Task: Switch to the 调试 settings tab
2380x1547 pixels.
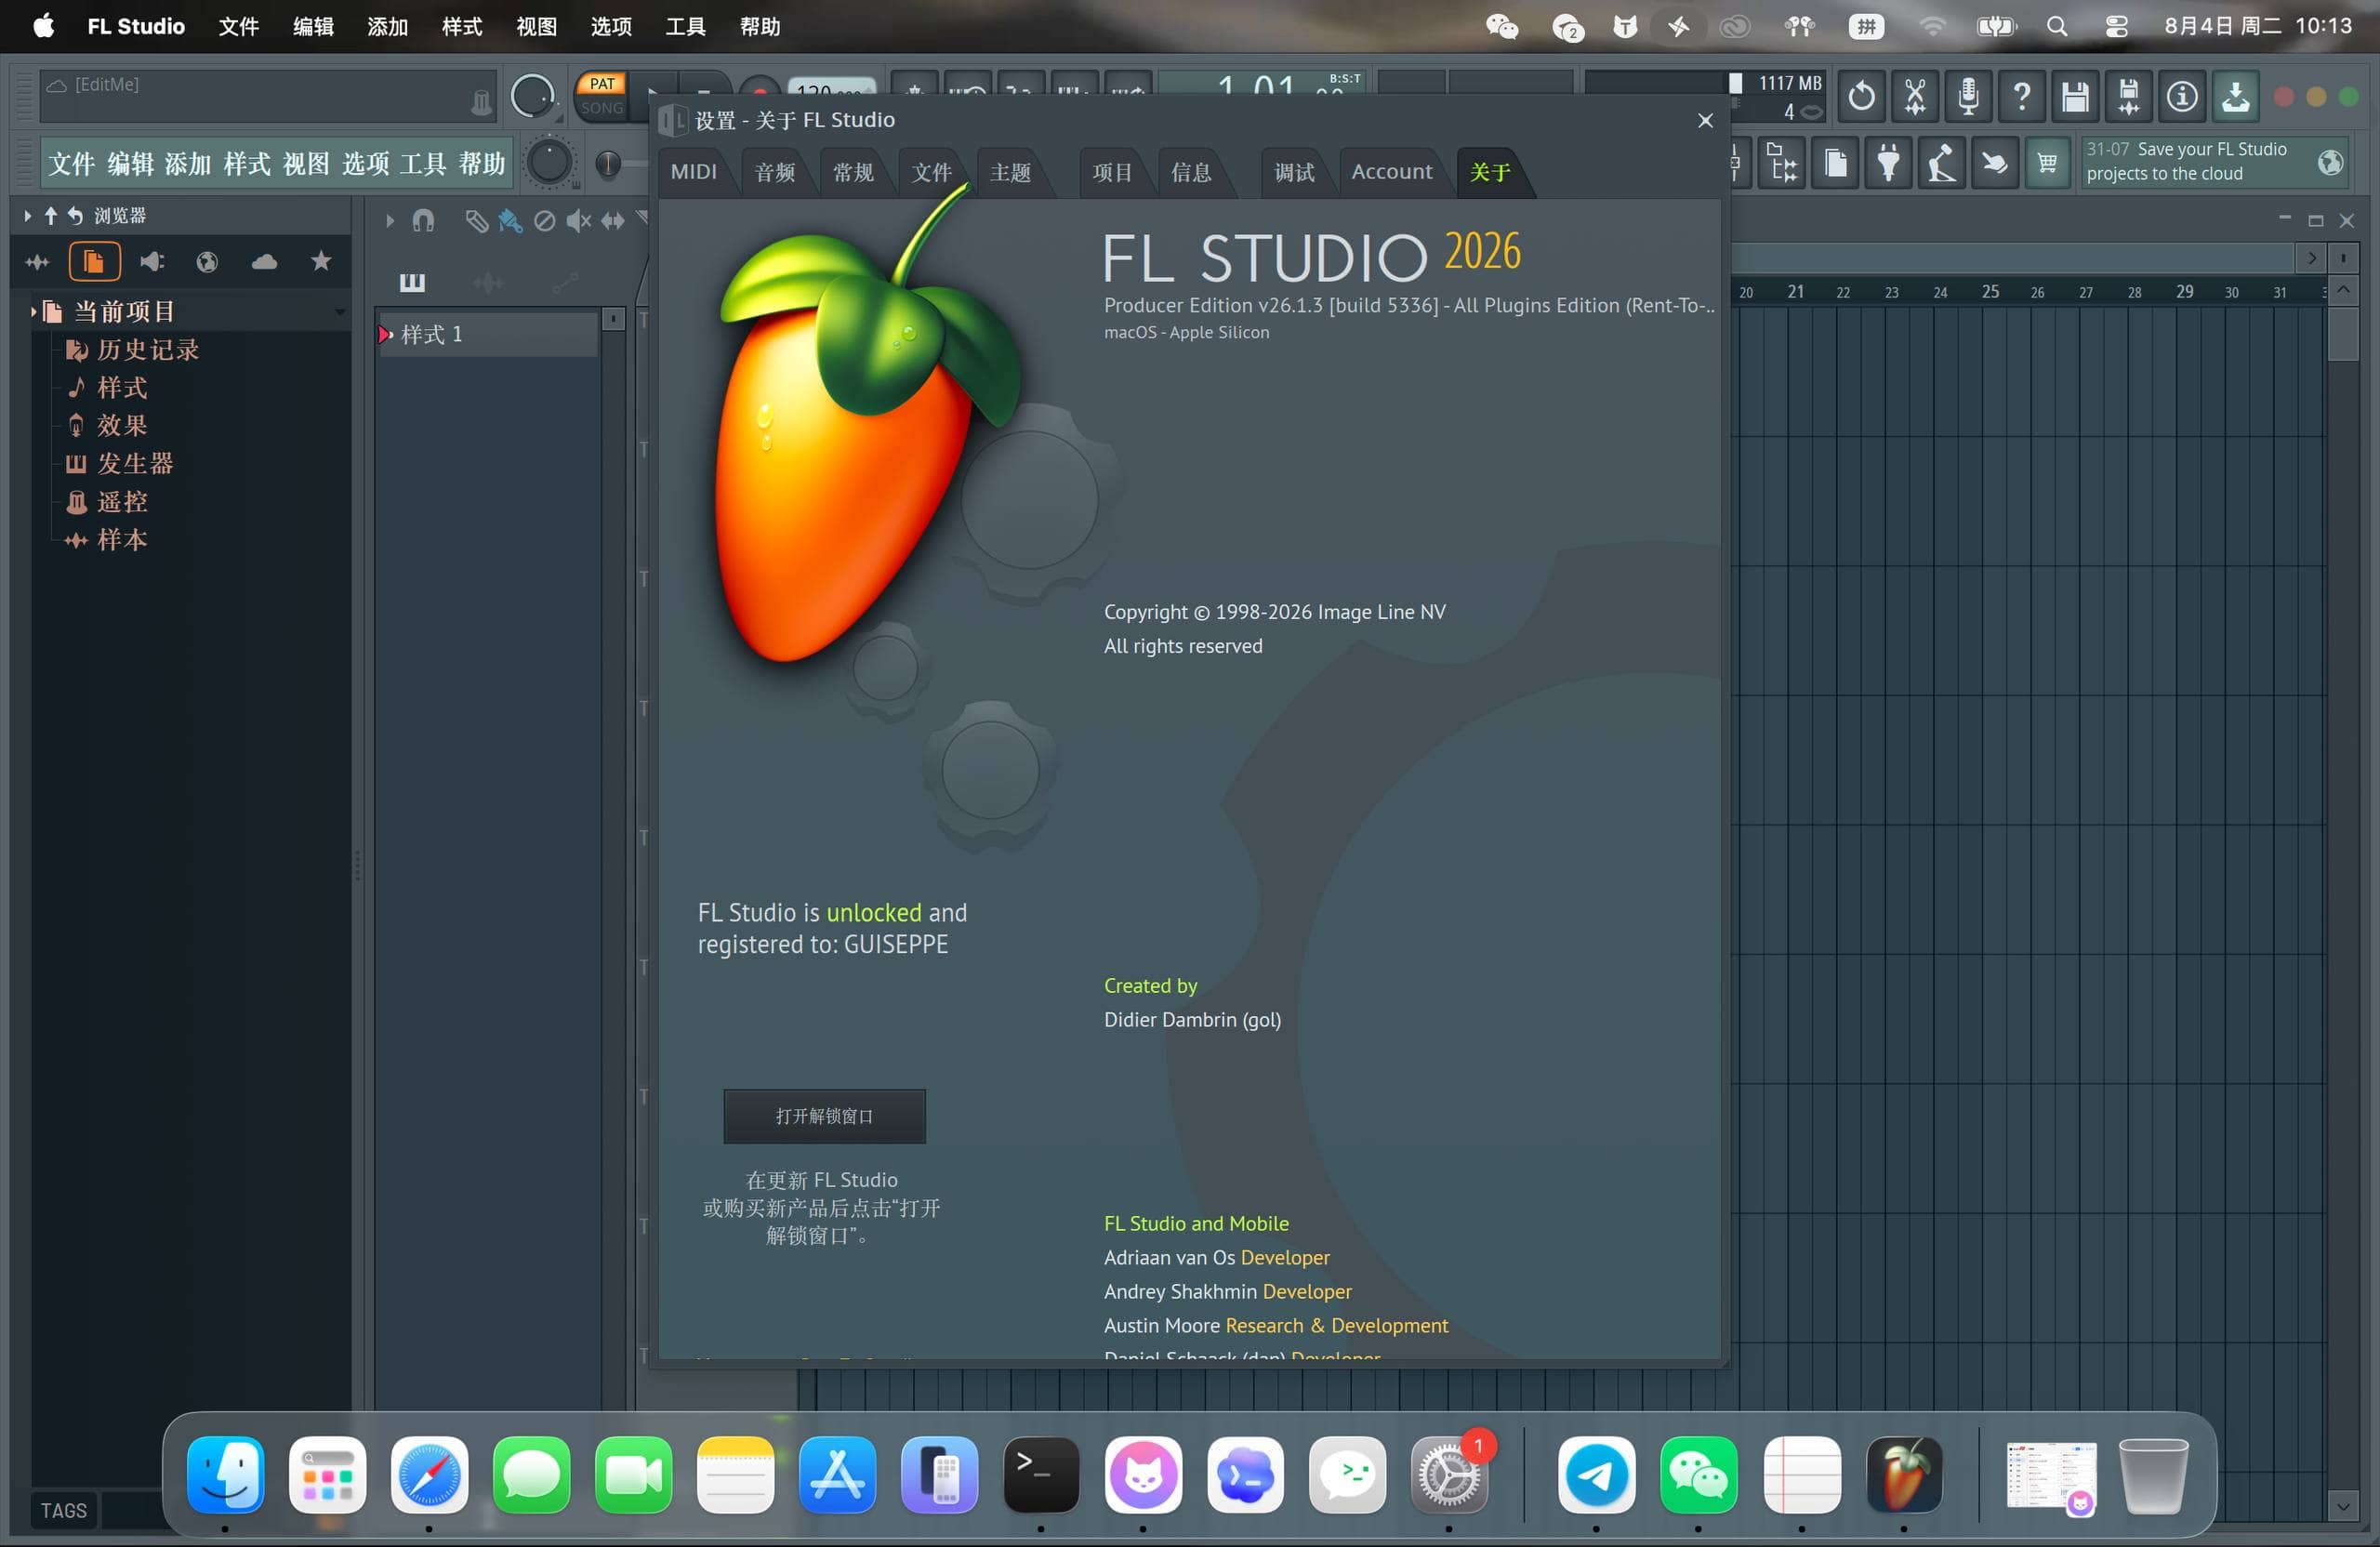Action: click(1294, 172)
